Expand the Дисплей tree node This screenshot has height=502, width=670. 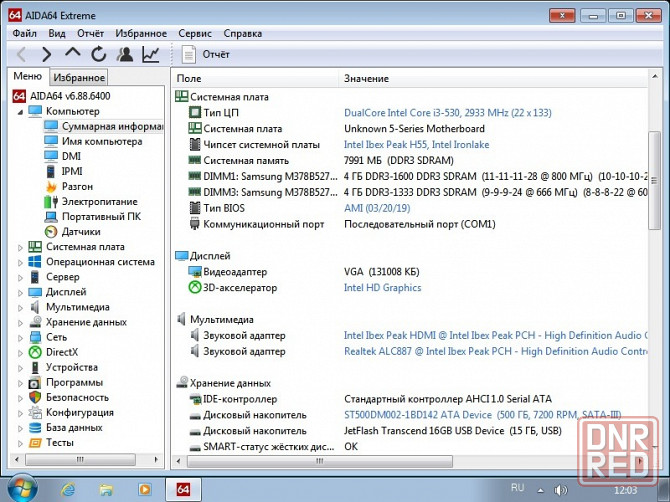click(x=20, y=293)
